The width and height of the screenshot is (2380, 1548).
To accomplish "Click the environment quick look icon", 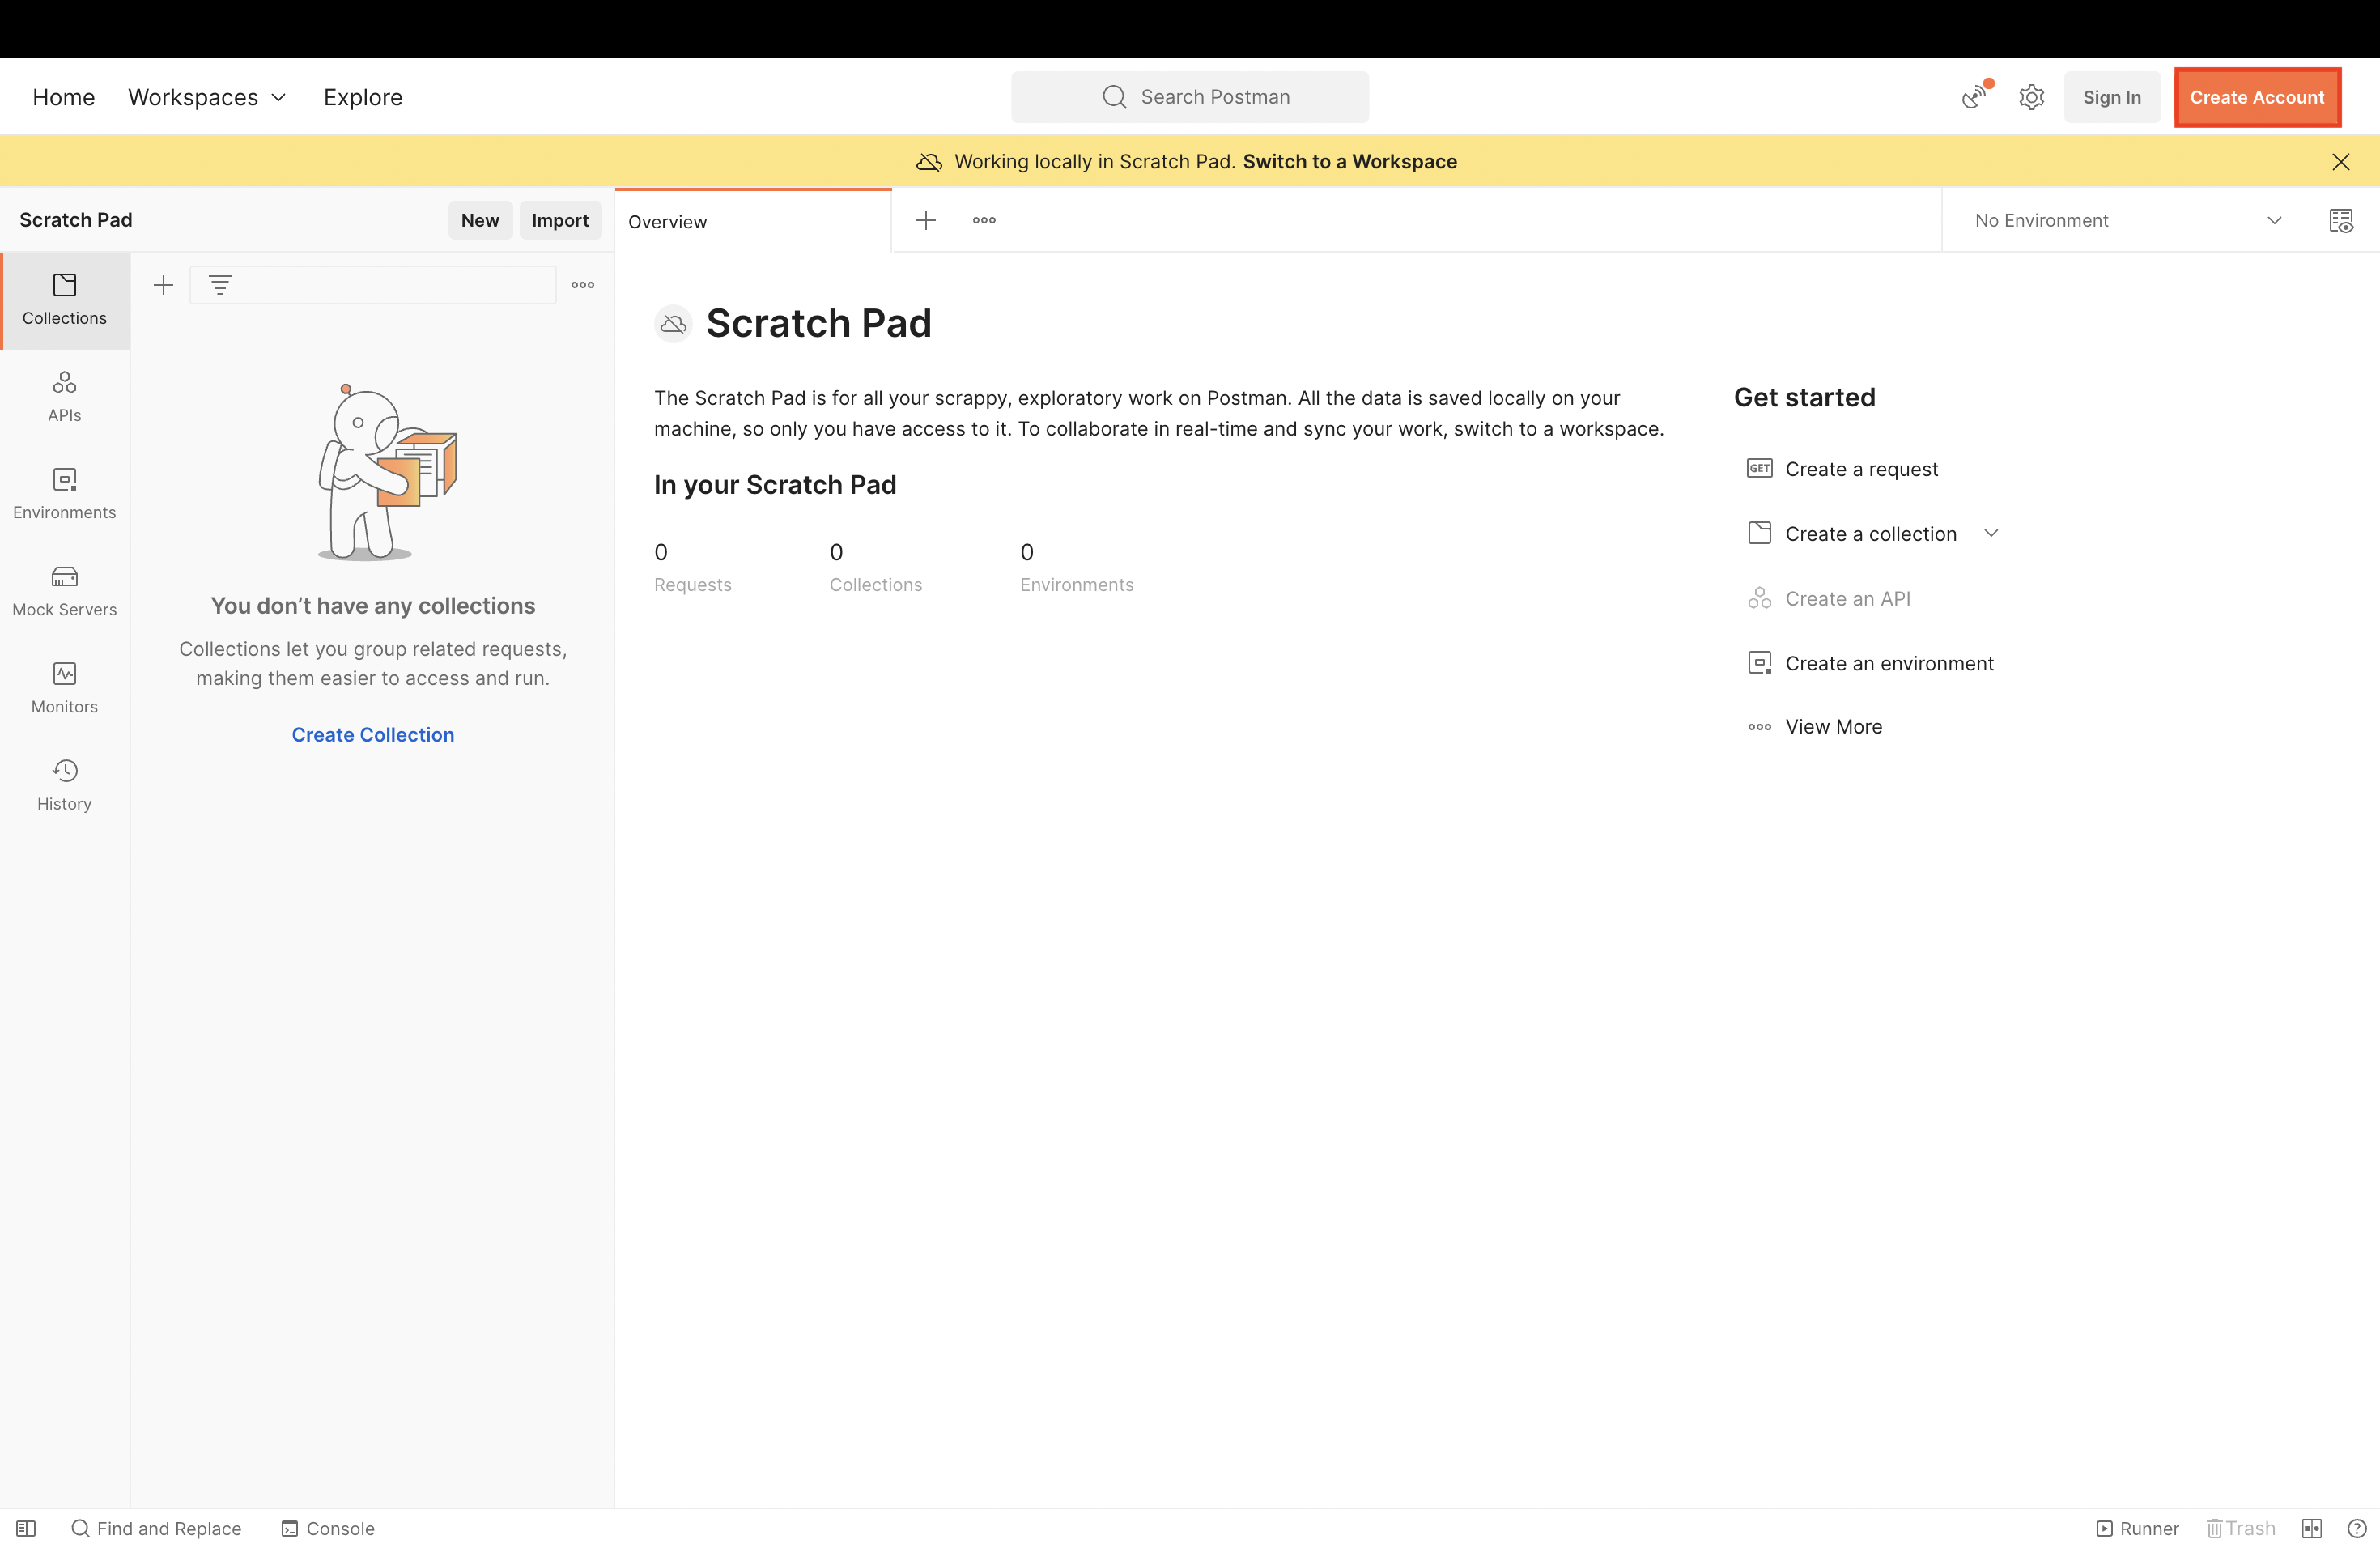I will [2341, 220].
